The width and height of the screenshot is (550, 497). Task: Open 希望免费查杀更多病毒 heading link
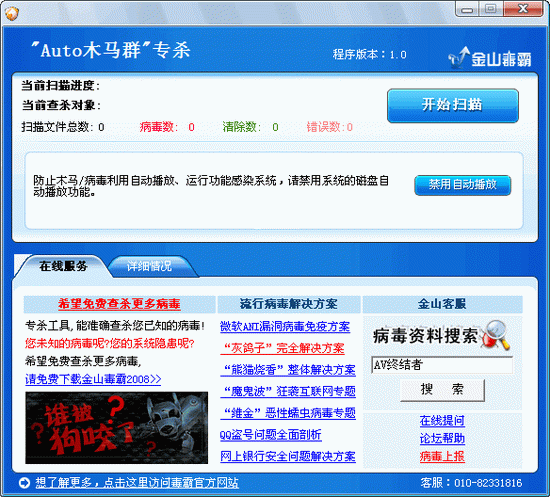tap(119, 304)
